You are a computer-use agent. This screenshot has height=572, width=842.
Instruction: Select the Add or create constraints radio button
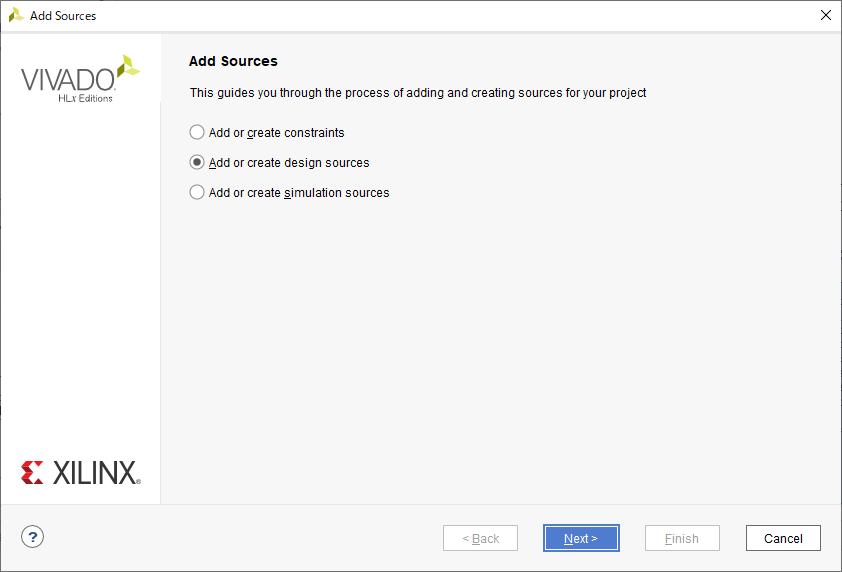[x=197, y=132]
